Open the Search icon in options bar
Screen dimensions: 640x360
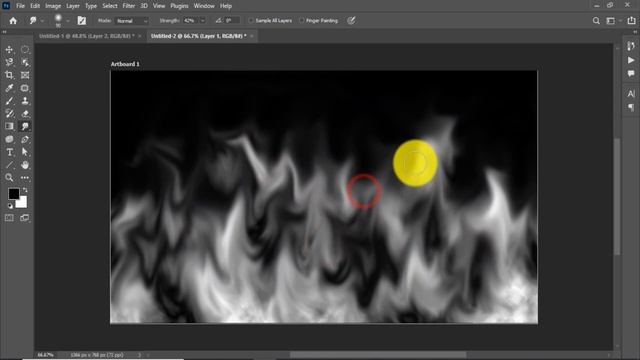596,20
